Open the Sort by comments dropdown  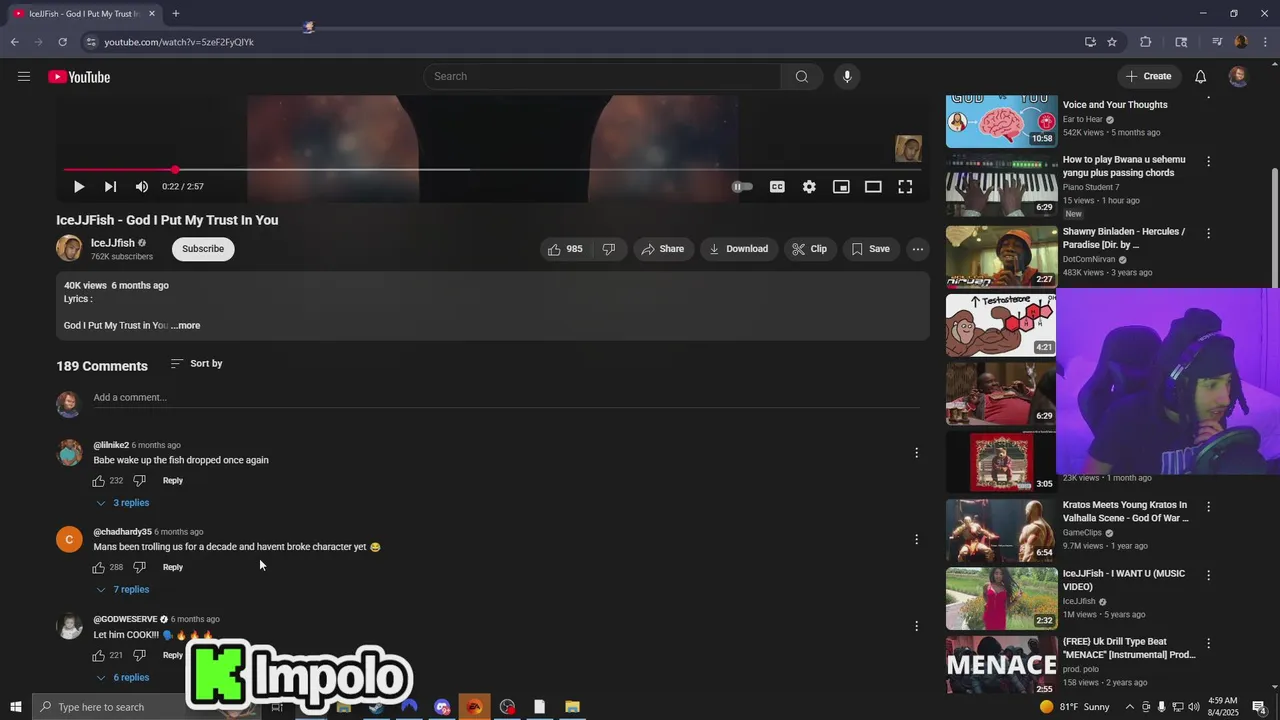tap(196, 364)
